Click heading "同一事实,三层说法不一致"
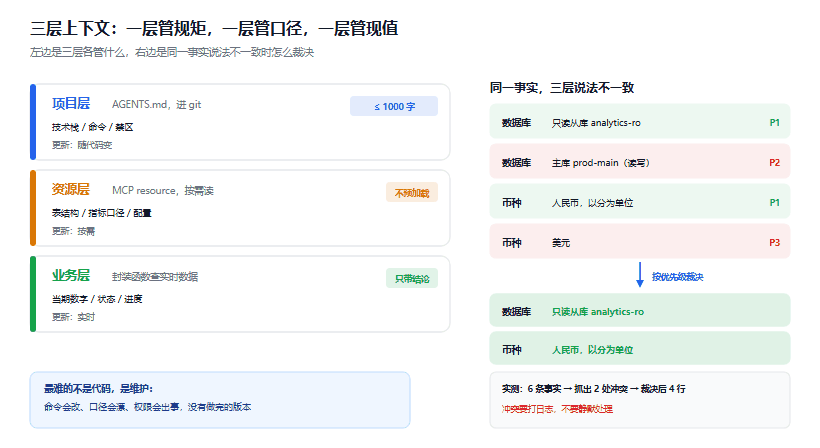Image resolution: width=820 pixels, height=448 pixels. [562, 87]
